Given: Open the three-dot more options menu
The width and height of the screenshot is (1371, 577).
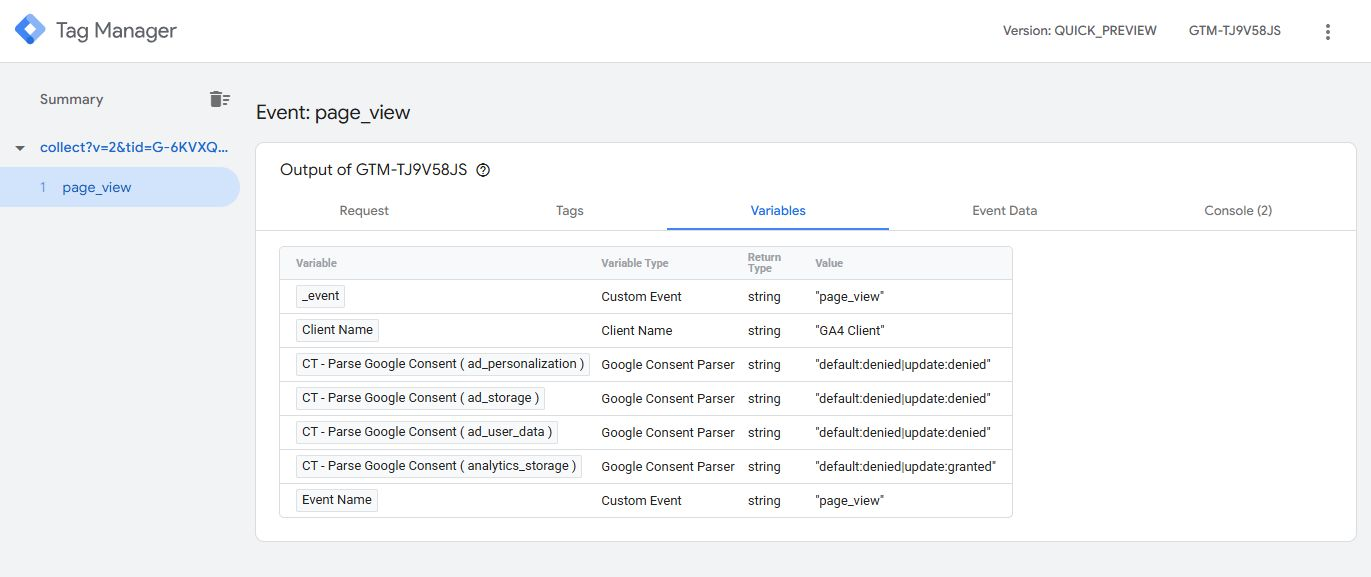Looking at the screenshot, I should coord(1328,31).
